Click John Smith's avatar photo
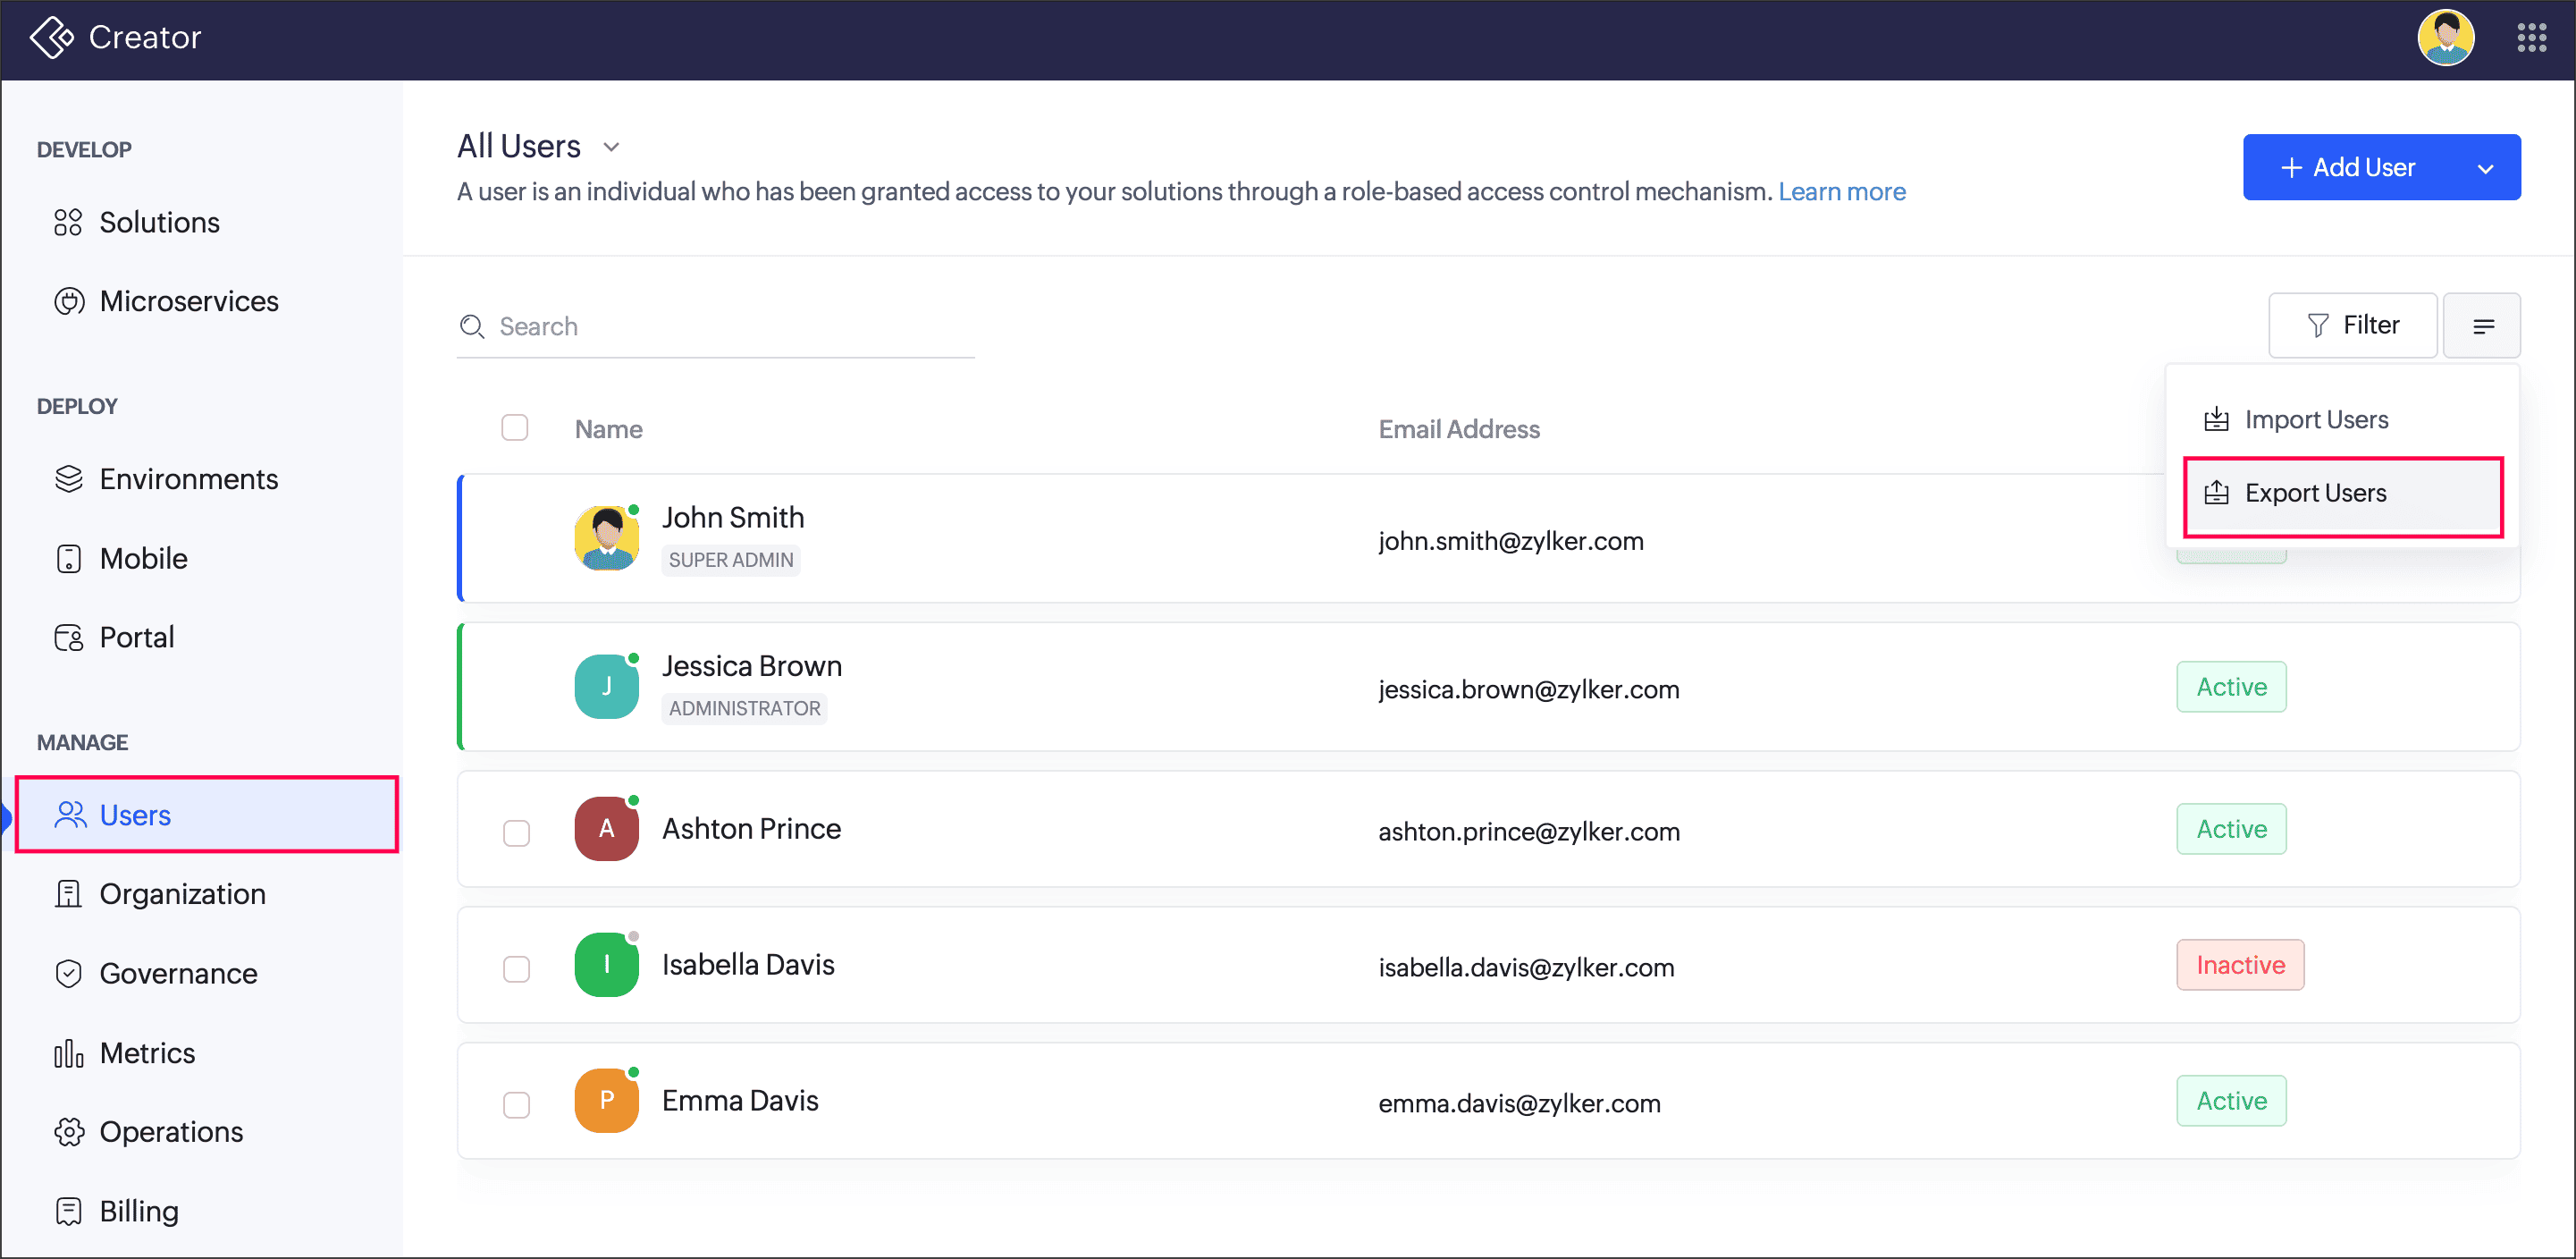The height and width of the screenshot is (1259, 2576). coord(606,538)
